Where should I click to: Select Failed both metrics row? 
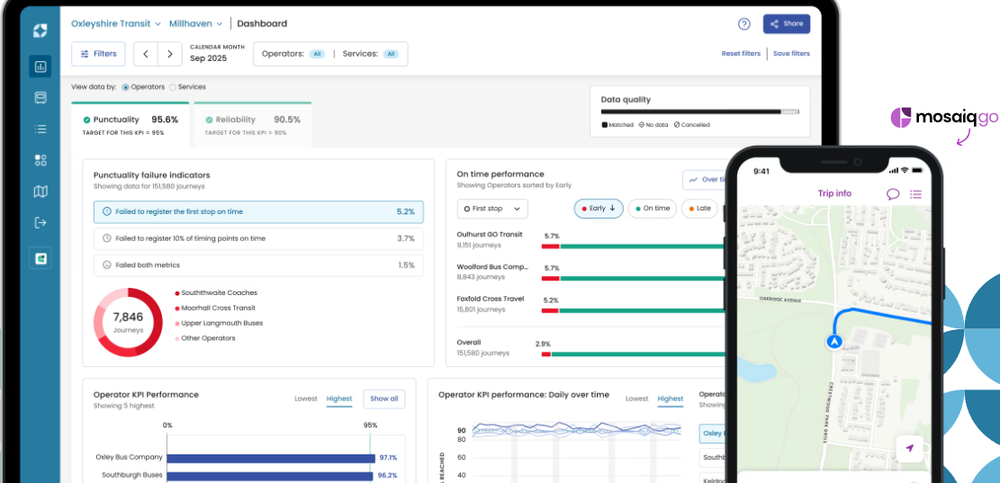coord(258,265)
